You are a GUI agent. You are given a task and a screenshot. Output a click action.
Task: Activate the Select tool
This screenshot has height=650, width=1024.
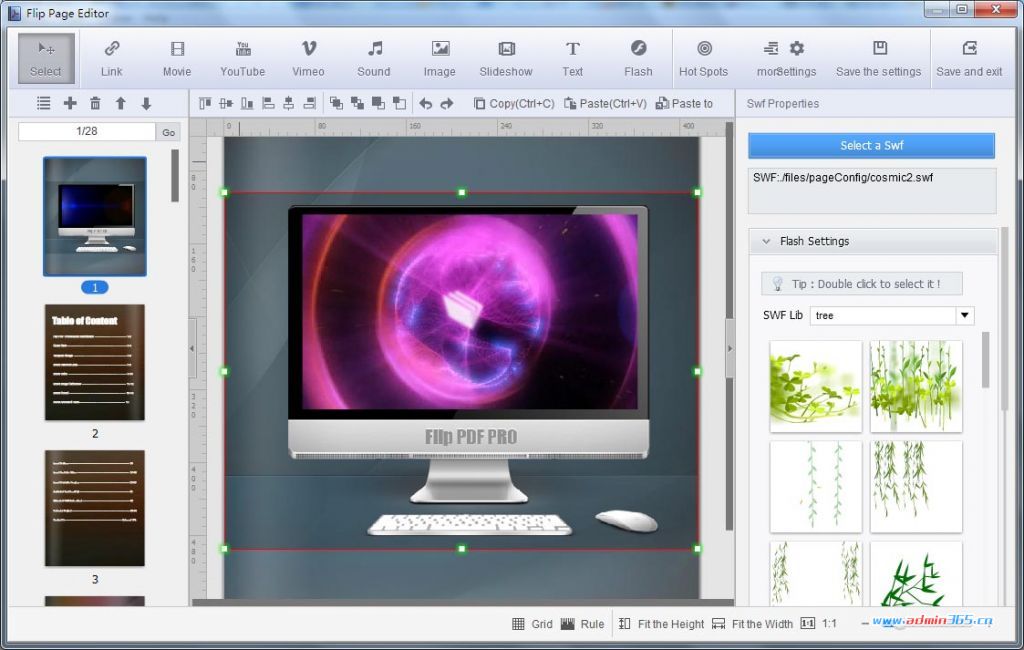tap(46, 58)
